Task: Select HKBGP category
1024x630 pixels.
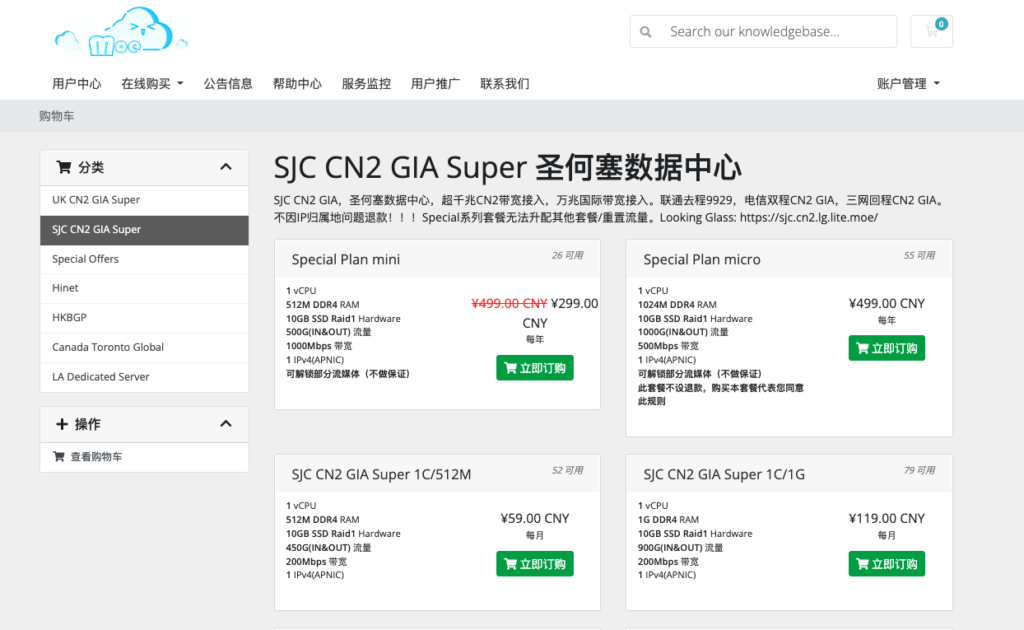Action: (144, 318)
